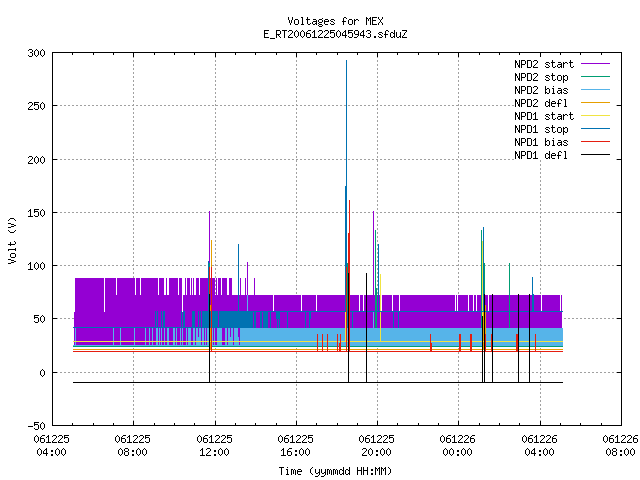The width and height of the screenshot is (640, 480).
Task: Click the x-axis tick label 061225 04:00
Action: pyautogui.click(x=51, y=446)
